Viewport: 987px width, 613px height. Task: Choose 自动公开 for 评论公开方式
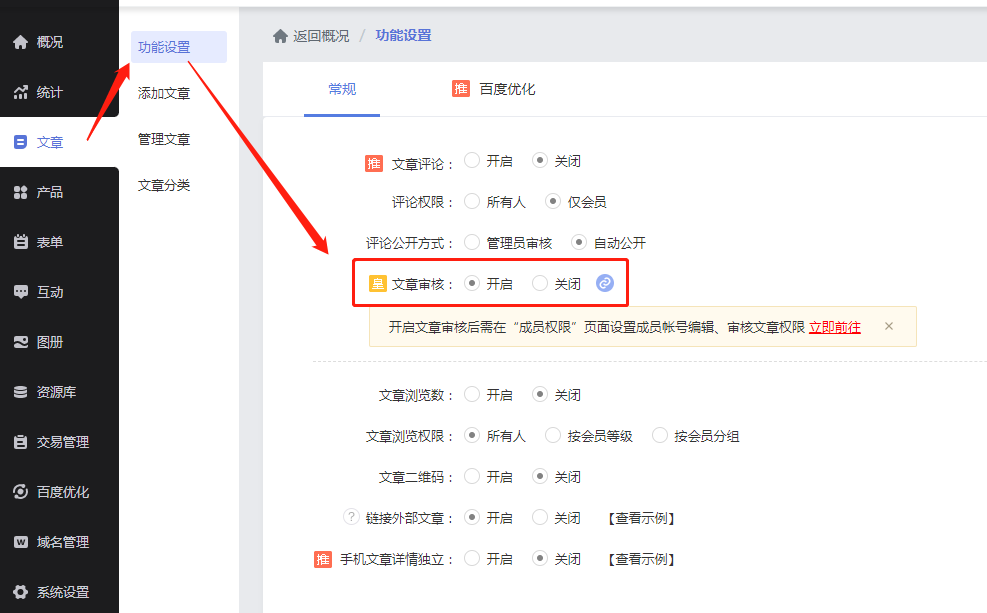click(x=579, y=242)
